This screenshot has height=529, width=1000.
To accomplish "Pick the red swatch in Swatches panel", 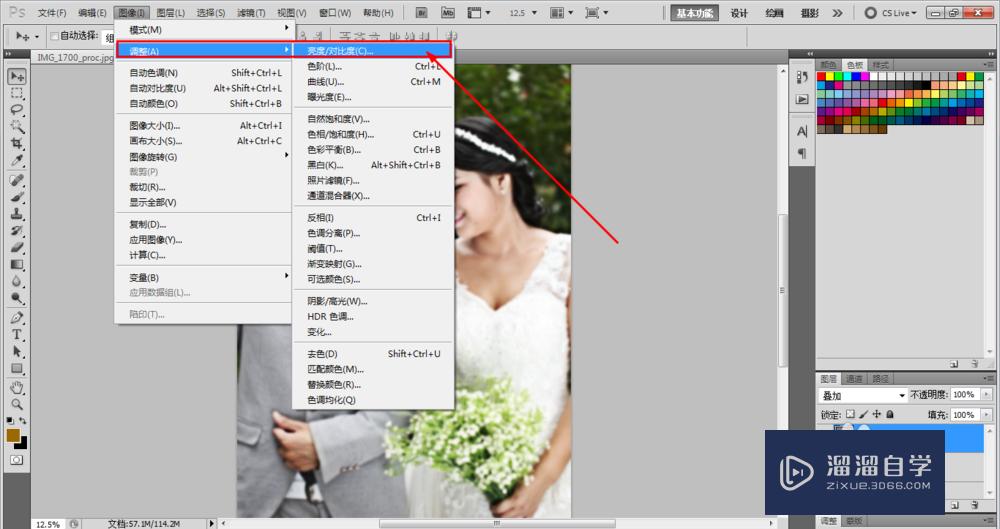I will 822,77.
